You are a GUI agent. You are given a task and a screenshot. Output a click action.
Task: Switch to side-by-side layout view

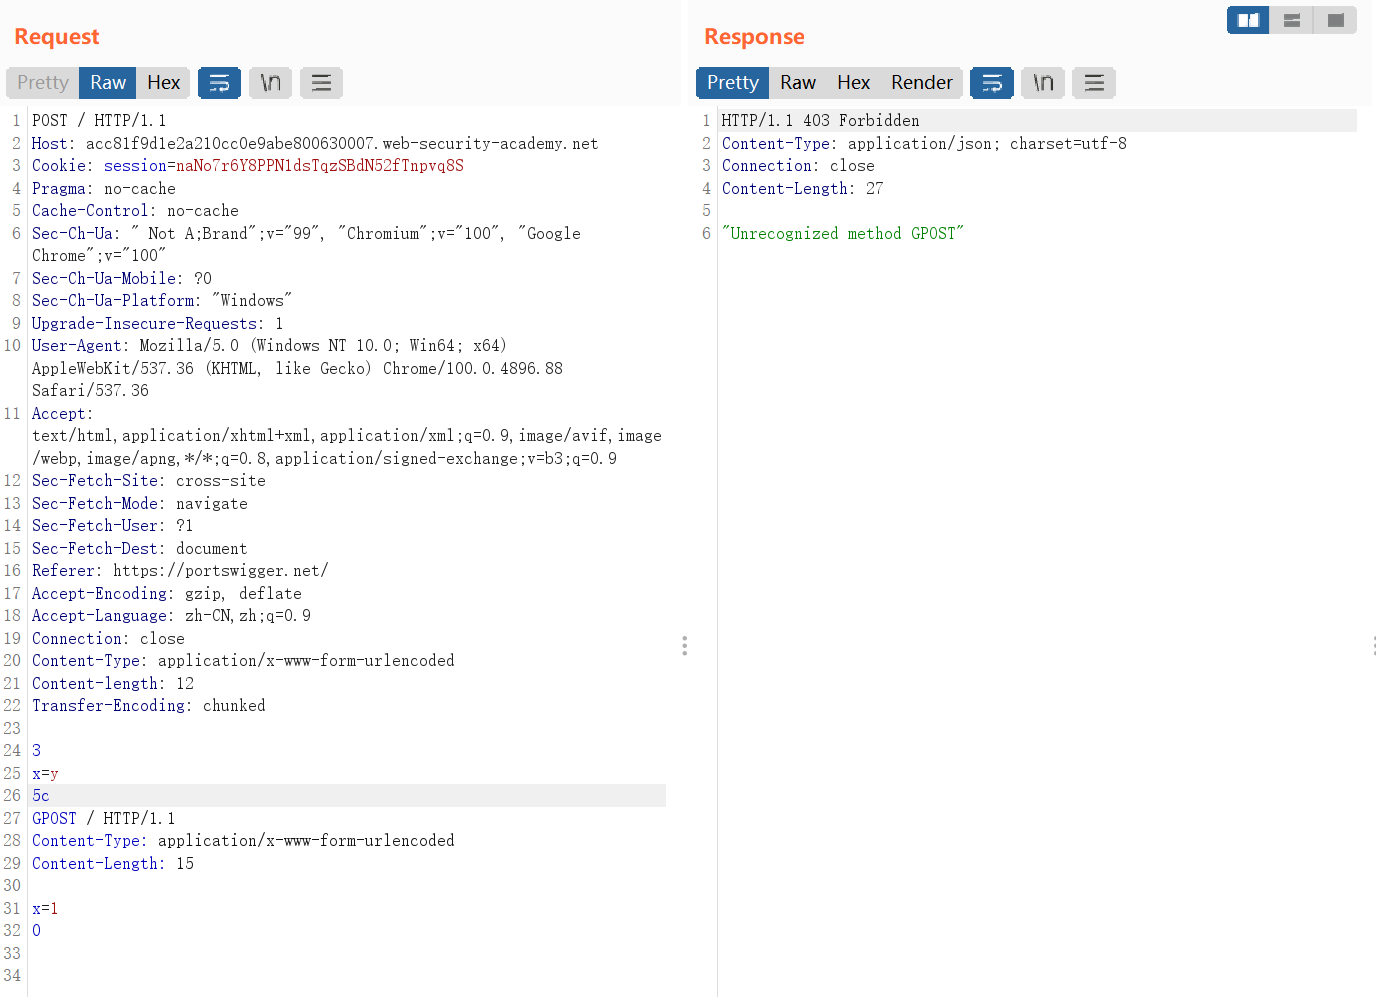click(1248, 20)
